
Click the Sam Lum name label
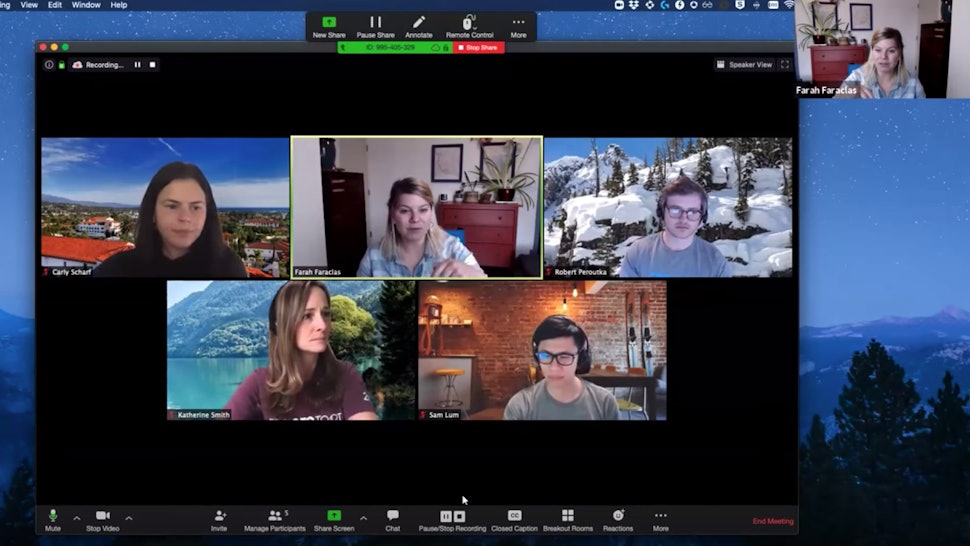coord(444,415)
